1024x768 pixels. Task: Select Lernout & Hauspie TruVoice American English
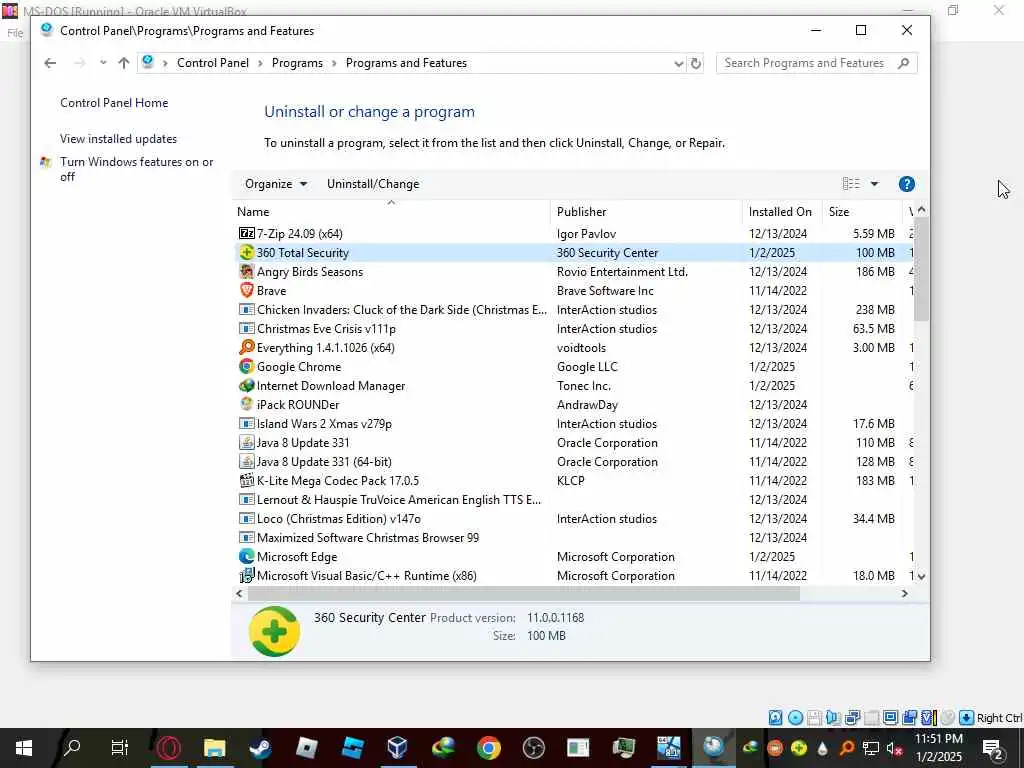pos(398,500)
